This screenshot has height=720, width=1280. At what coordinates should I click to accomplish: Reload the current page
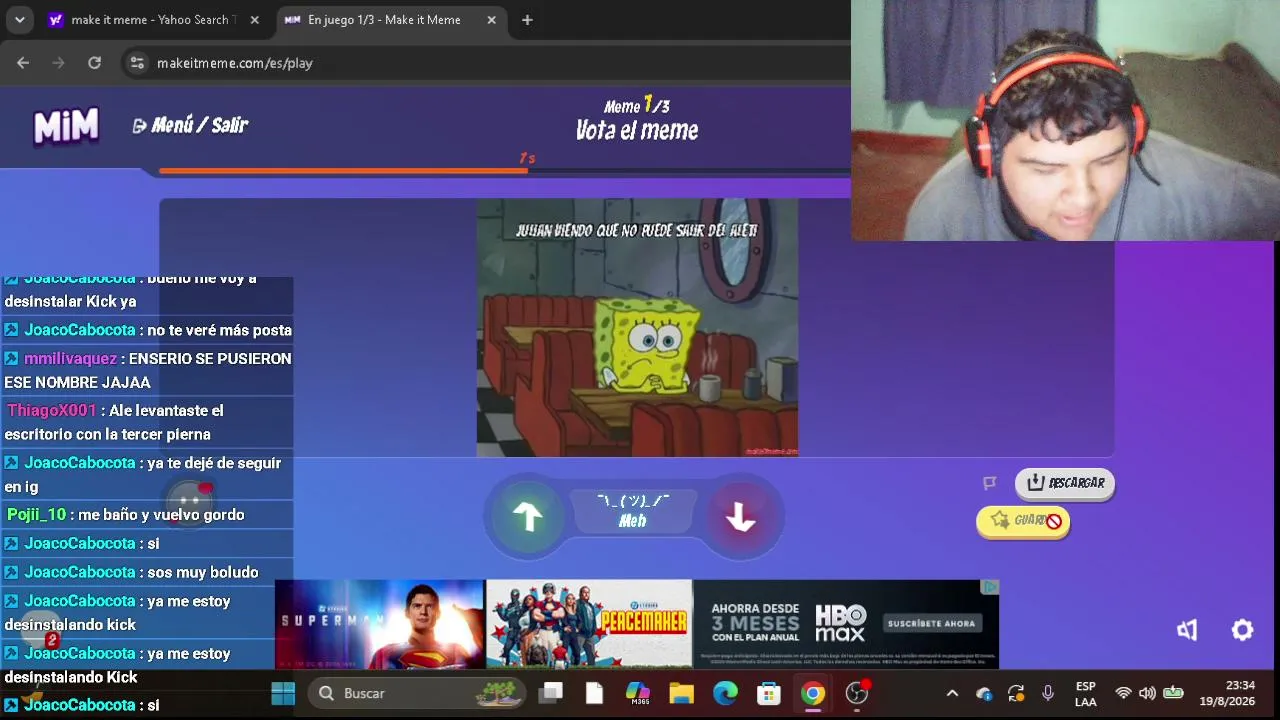(94, 63)
